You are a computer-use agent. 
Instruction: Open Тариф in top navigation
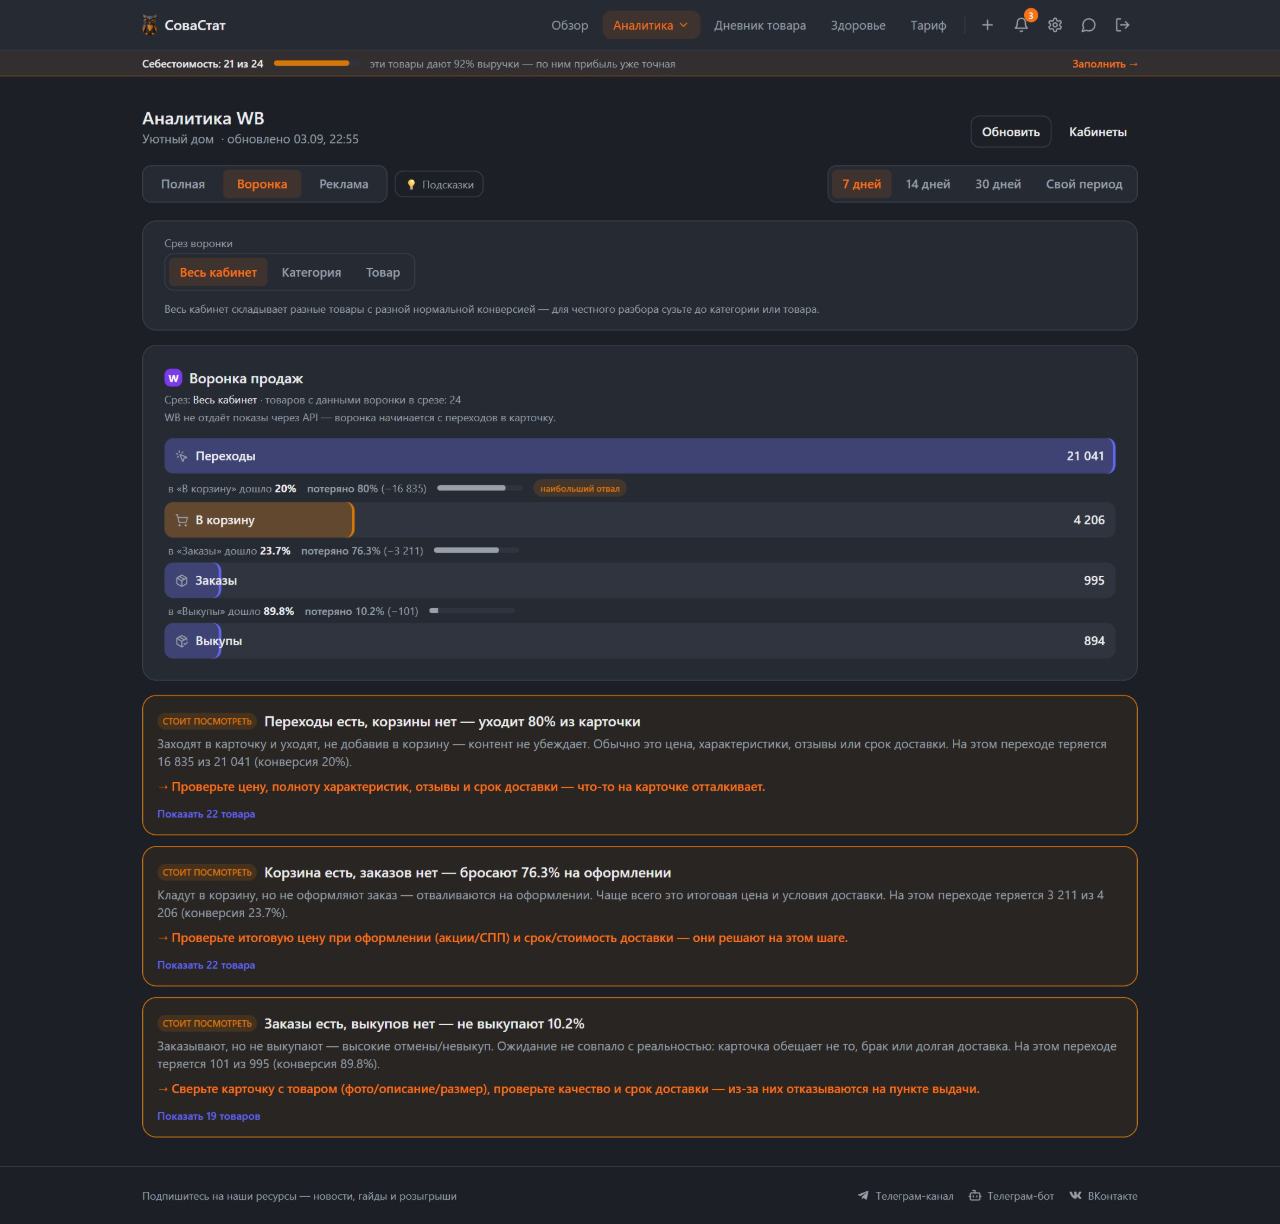click(928, 25)
